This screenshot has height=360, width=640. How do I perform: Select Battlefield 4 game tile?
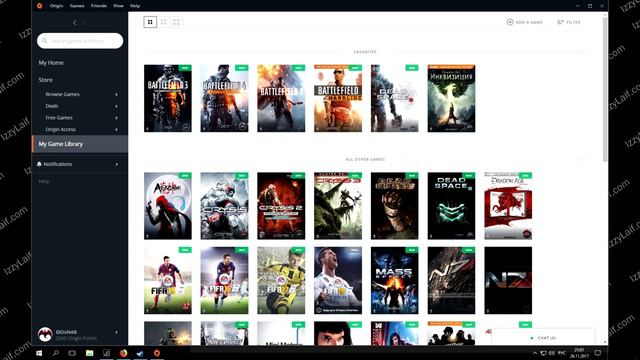coord(224,98)
